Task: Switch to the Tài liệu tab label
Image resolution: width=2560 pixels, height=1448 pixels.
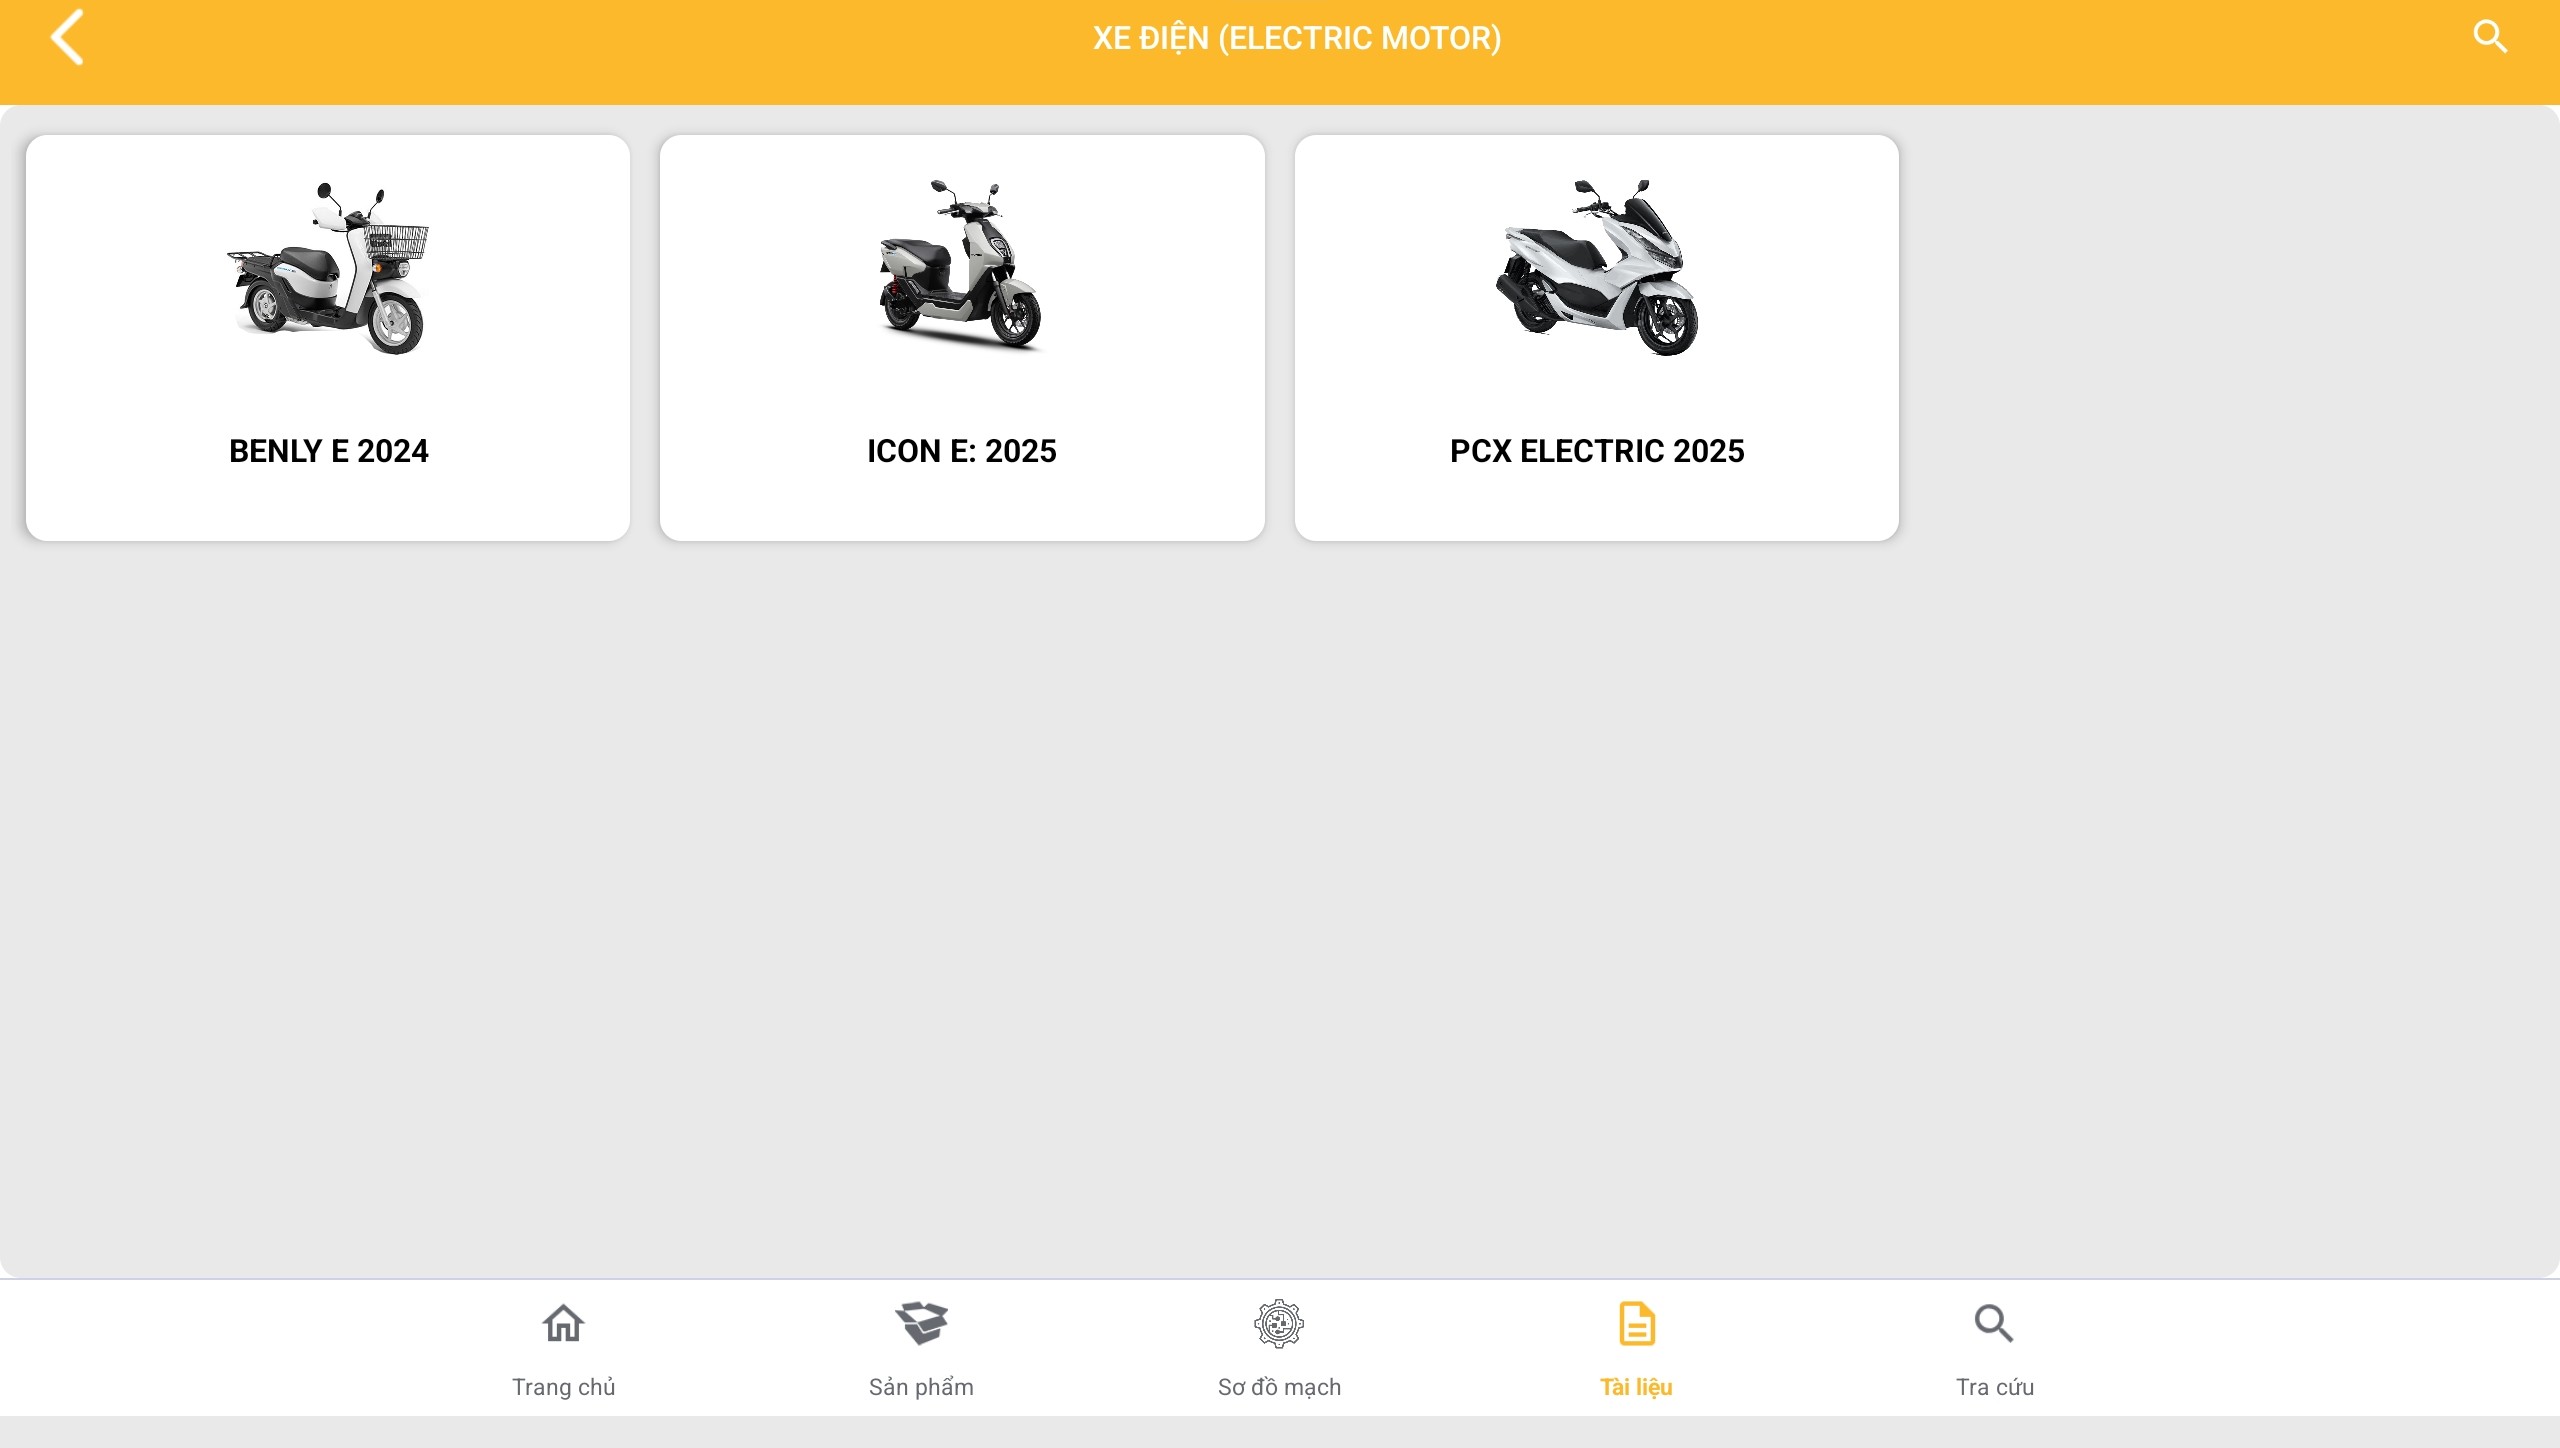Action: (1636, 1387)
